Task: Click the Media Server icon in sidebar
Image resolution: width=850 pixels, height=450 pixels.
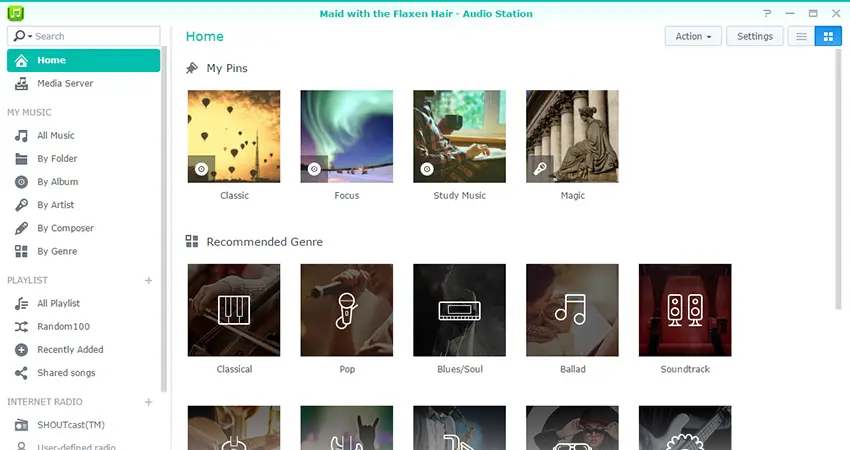Action: tap(21, 83)
